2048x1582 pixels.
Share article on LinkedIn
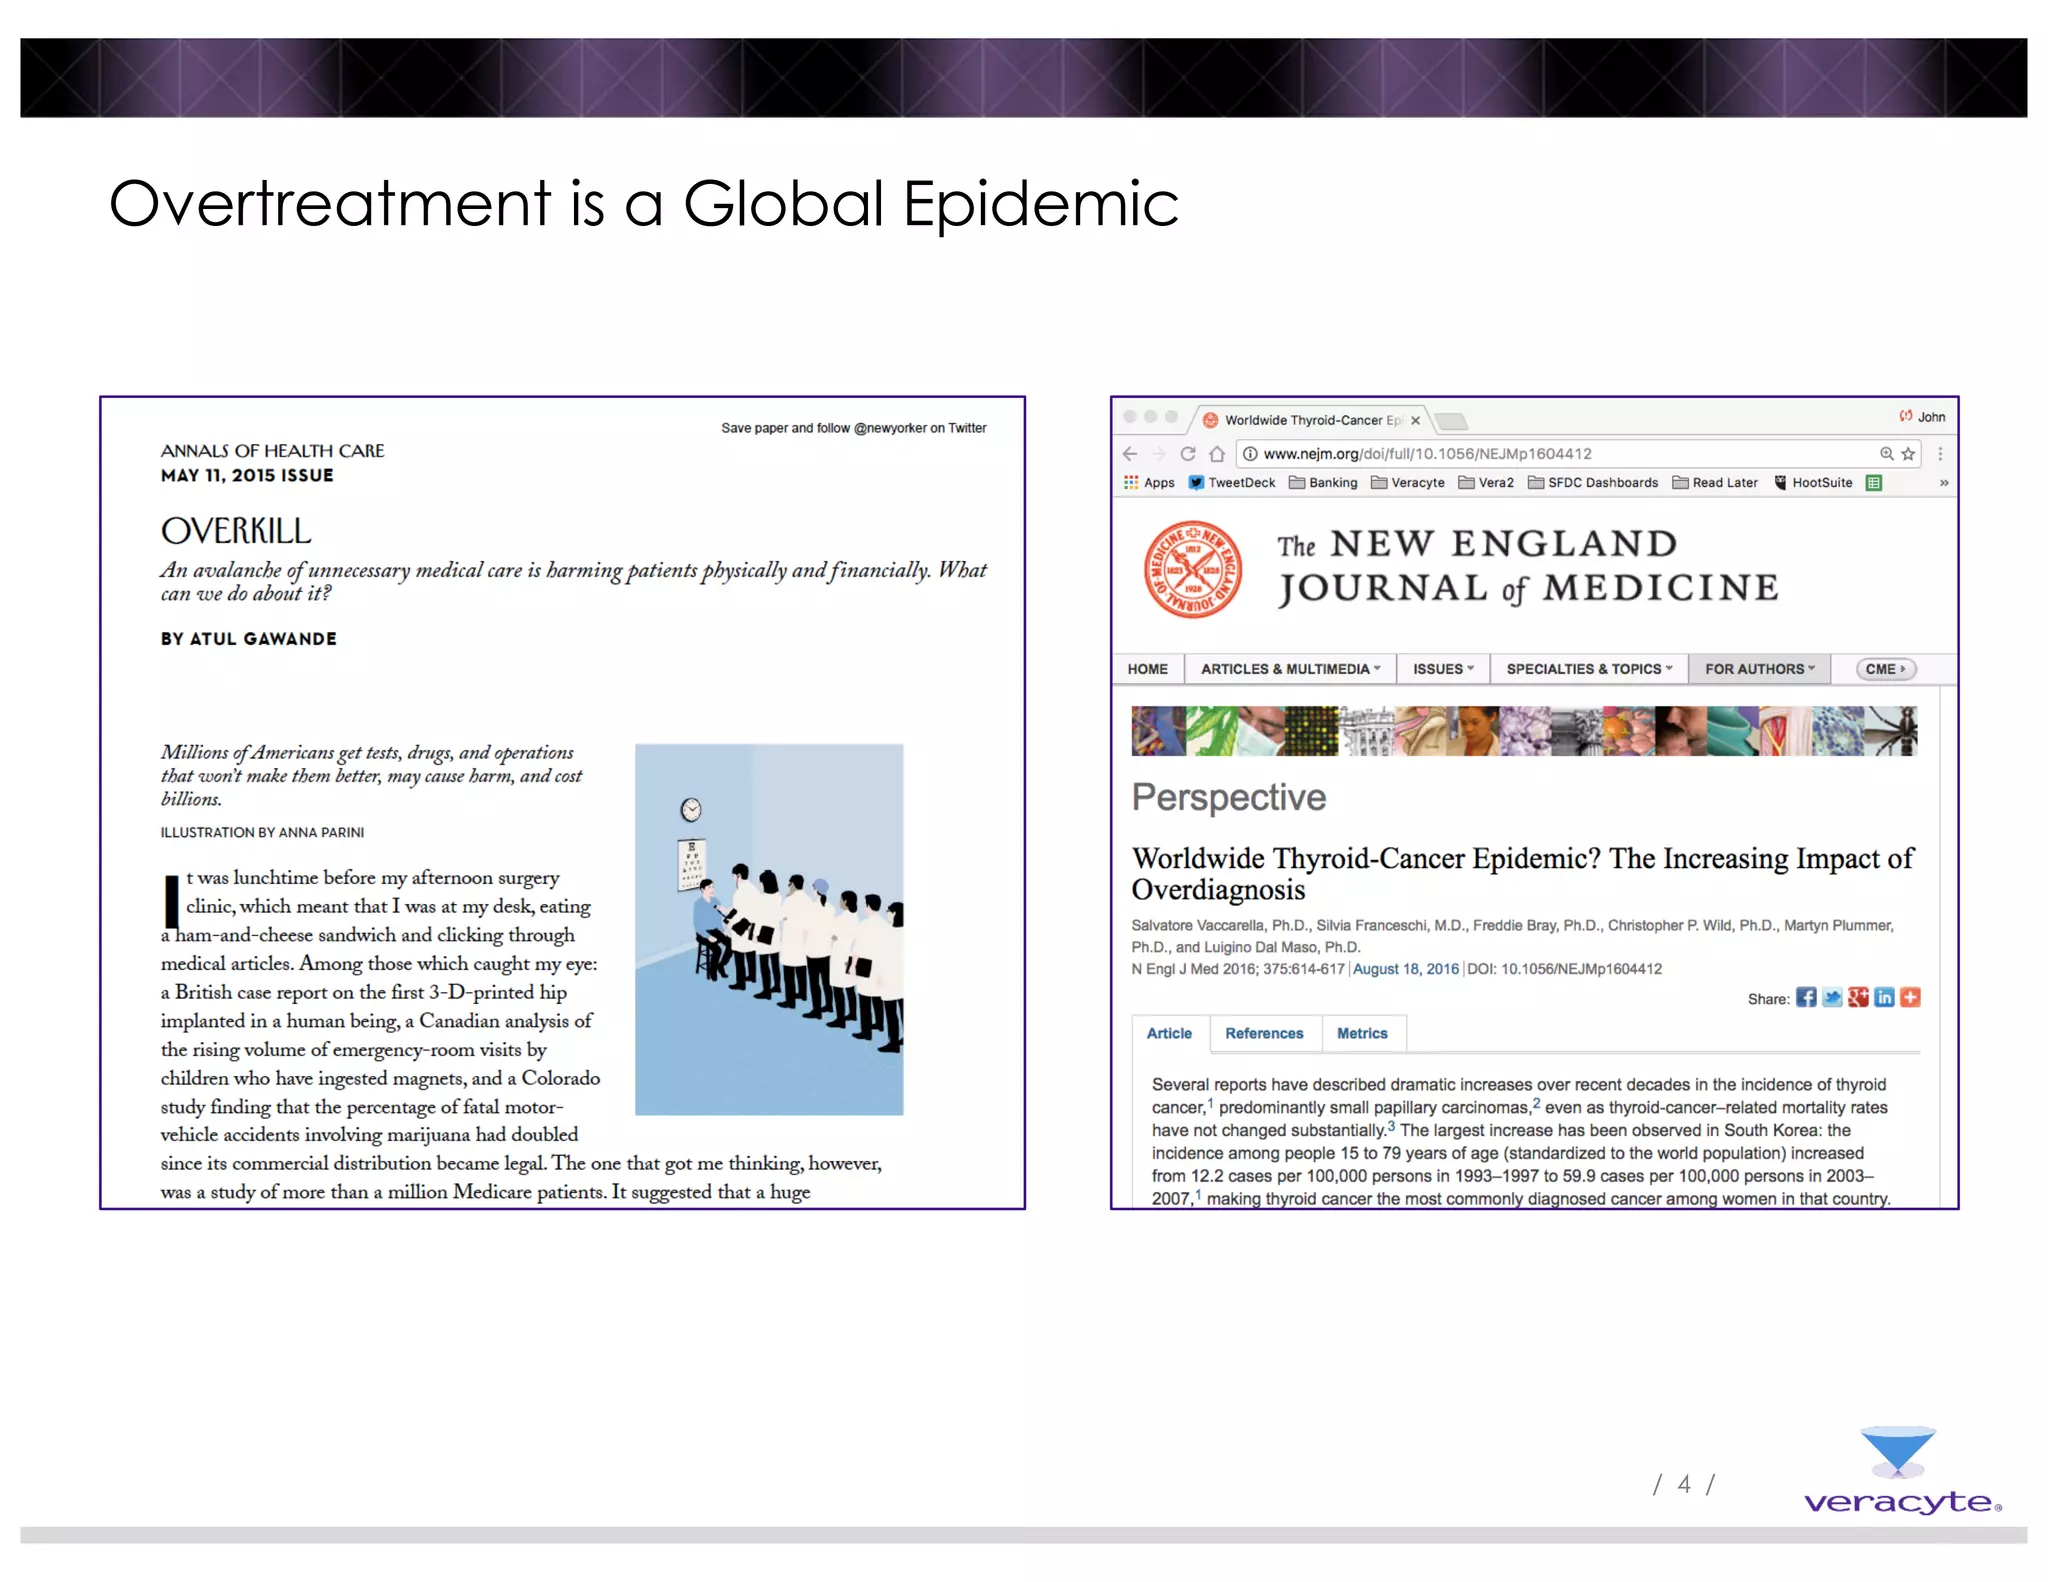coord(1884,998)
